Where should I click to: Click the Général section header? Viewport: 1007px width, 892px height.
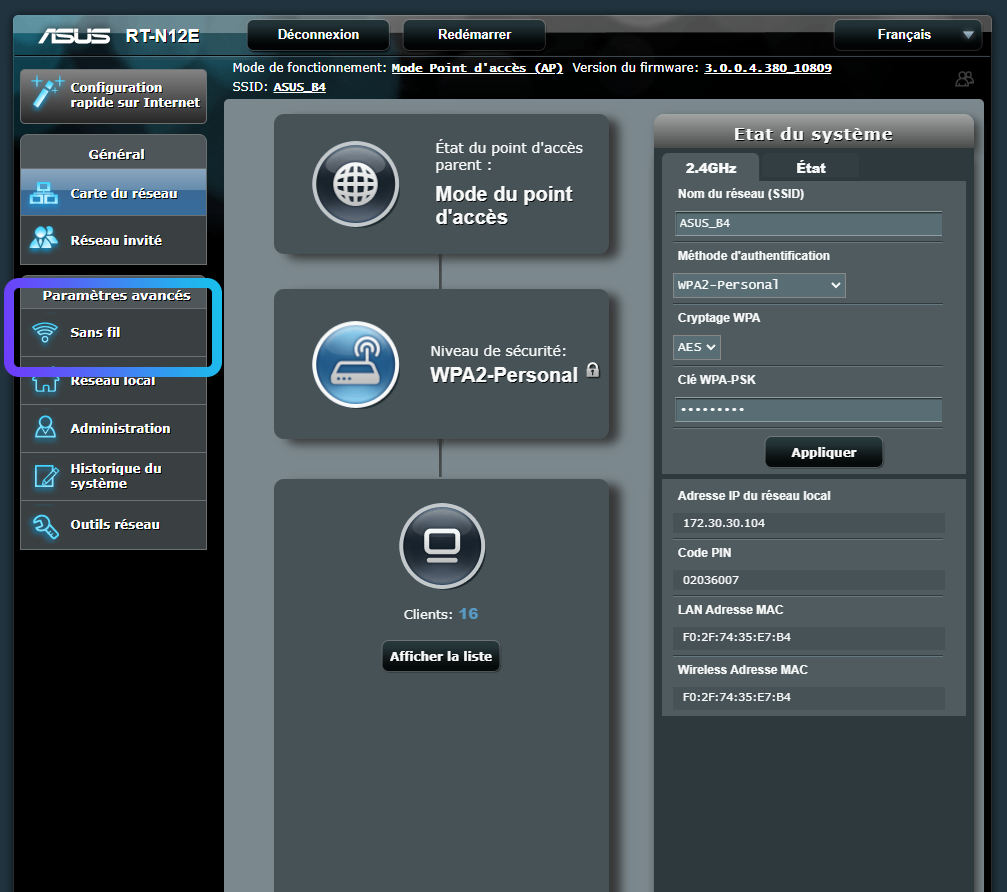116,154
